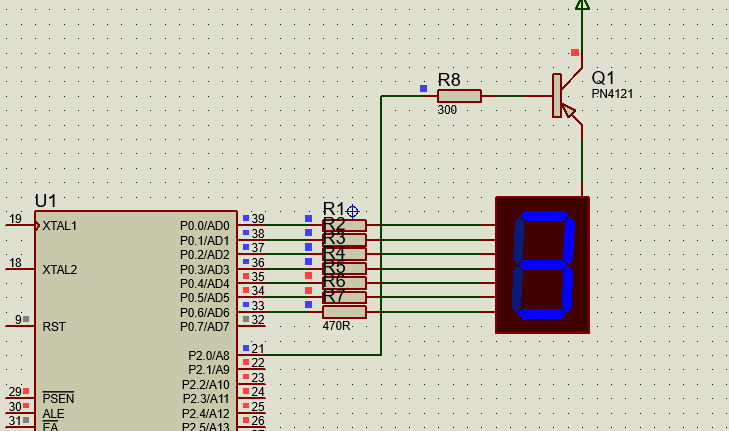Click the crosshair origin marker beside R1
Image resolution: width=729 pixels, height=431 pixels.
352,211
